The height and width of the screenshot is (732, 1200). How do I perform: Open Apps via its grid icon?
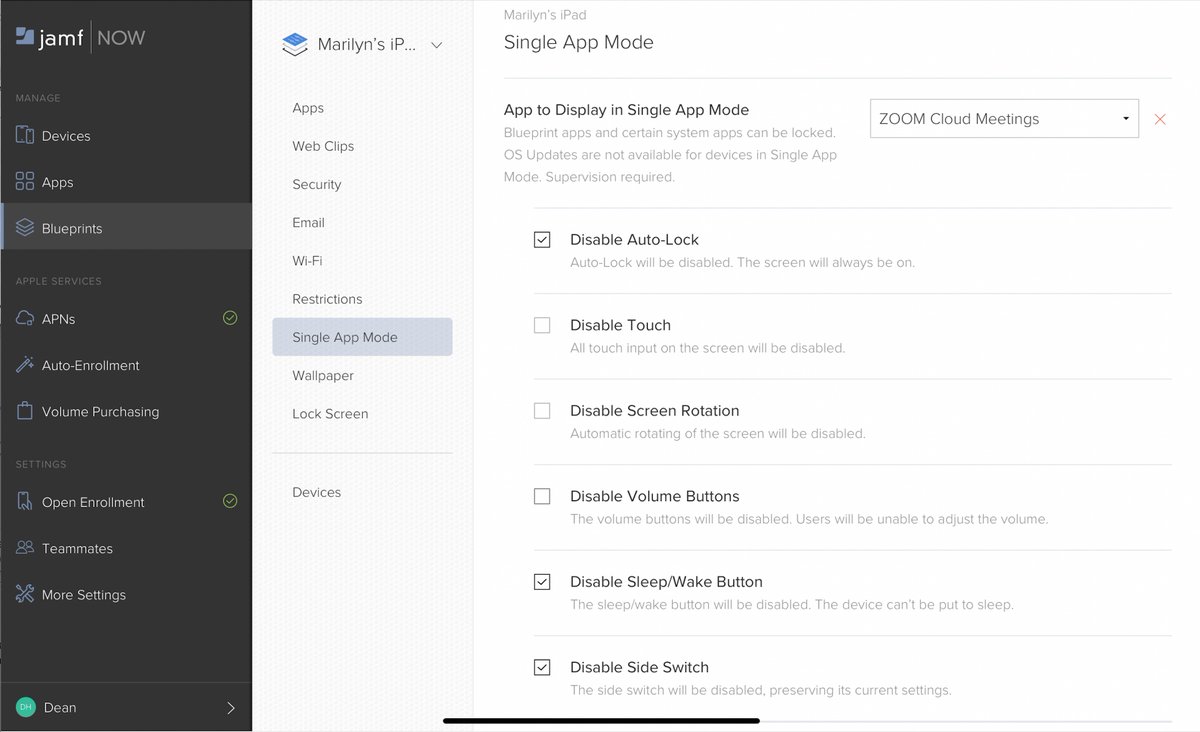[25, 182]
